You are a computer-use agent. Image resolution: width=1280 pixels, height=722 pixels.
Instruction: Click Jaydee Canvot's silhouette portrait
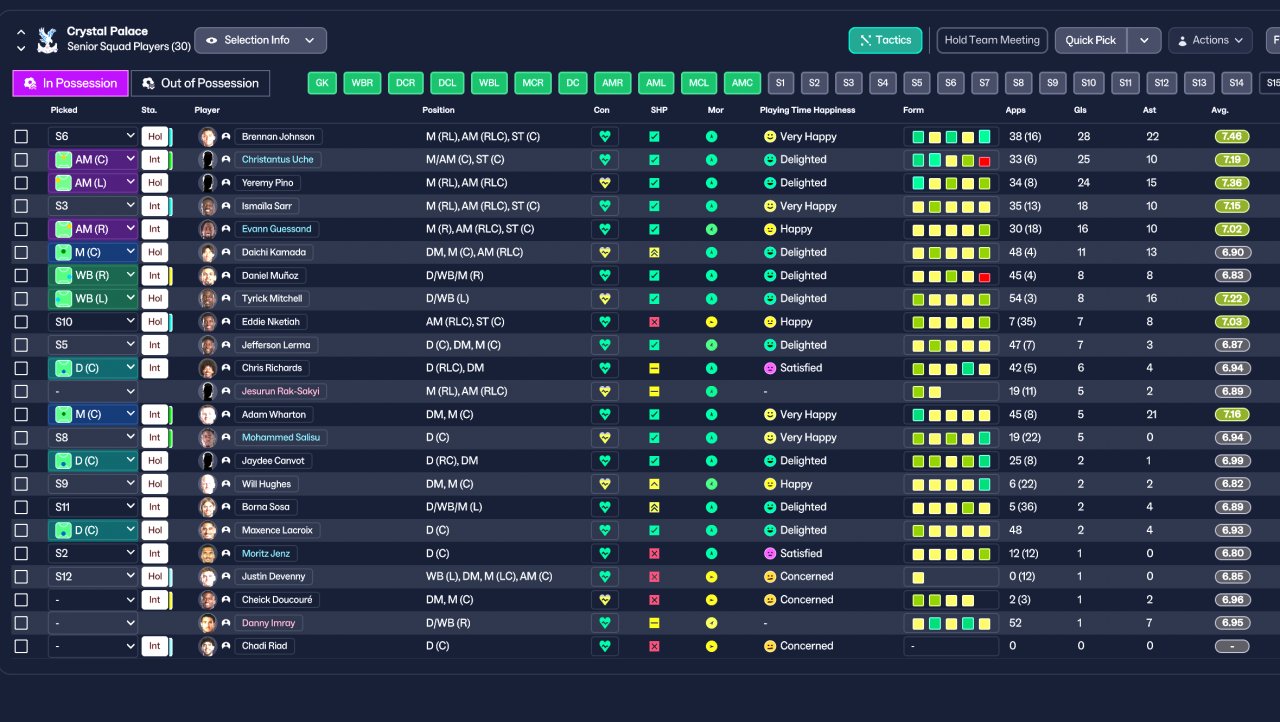(x=208, y=461)
